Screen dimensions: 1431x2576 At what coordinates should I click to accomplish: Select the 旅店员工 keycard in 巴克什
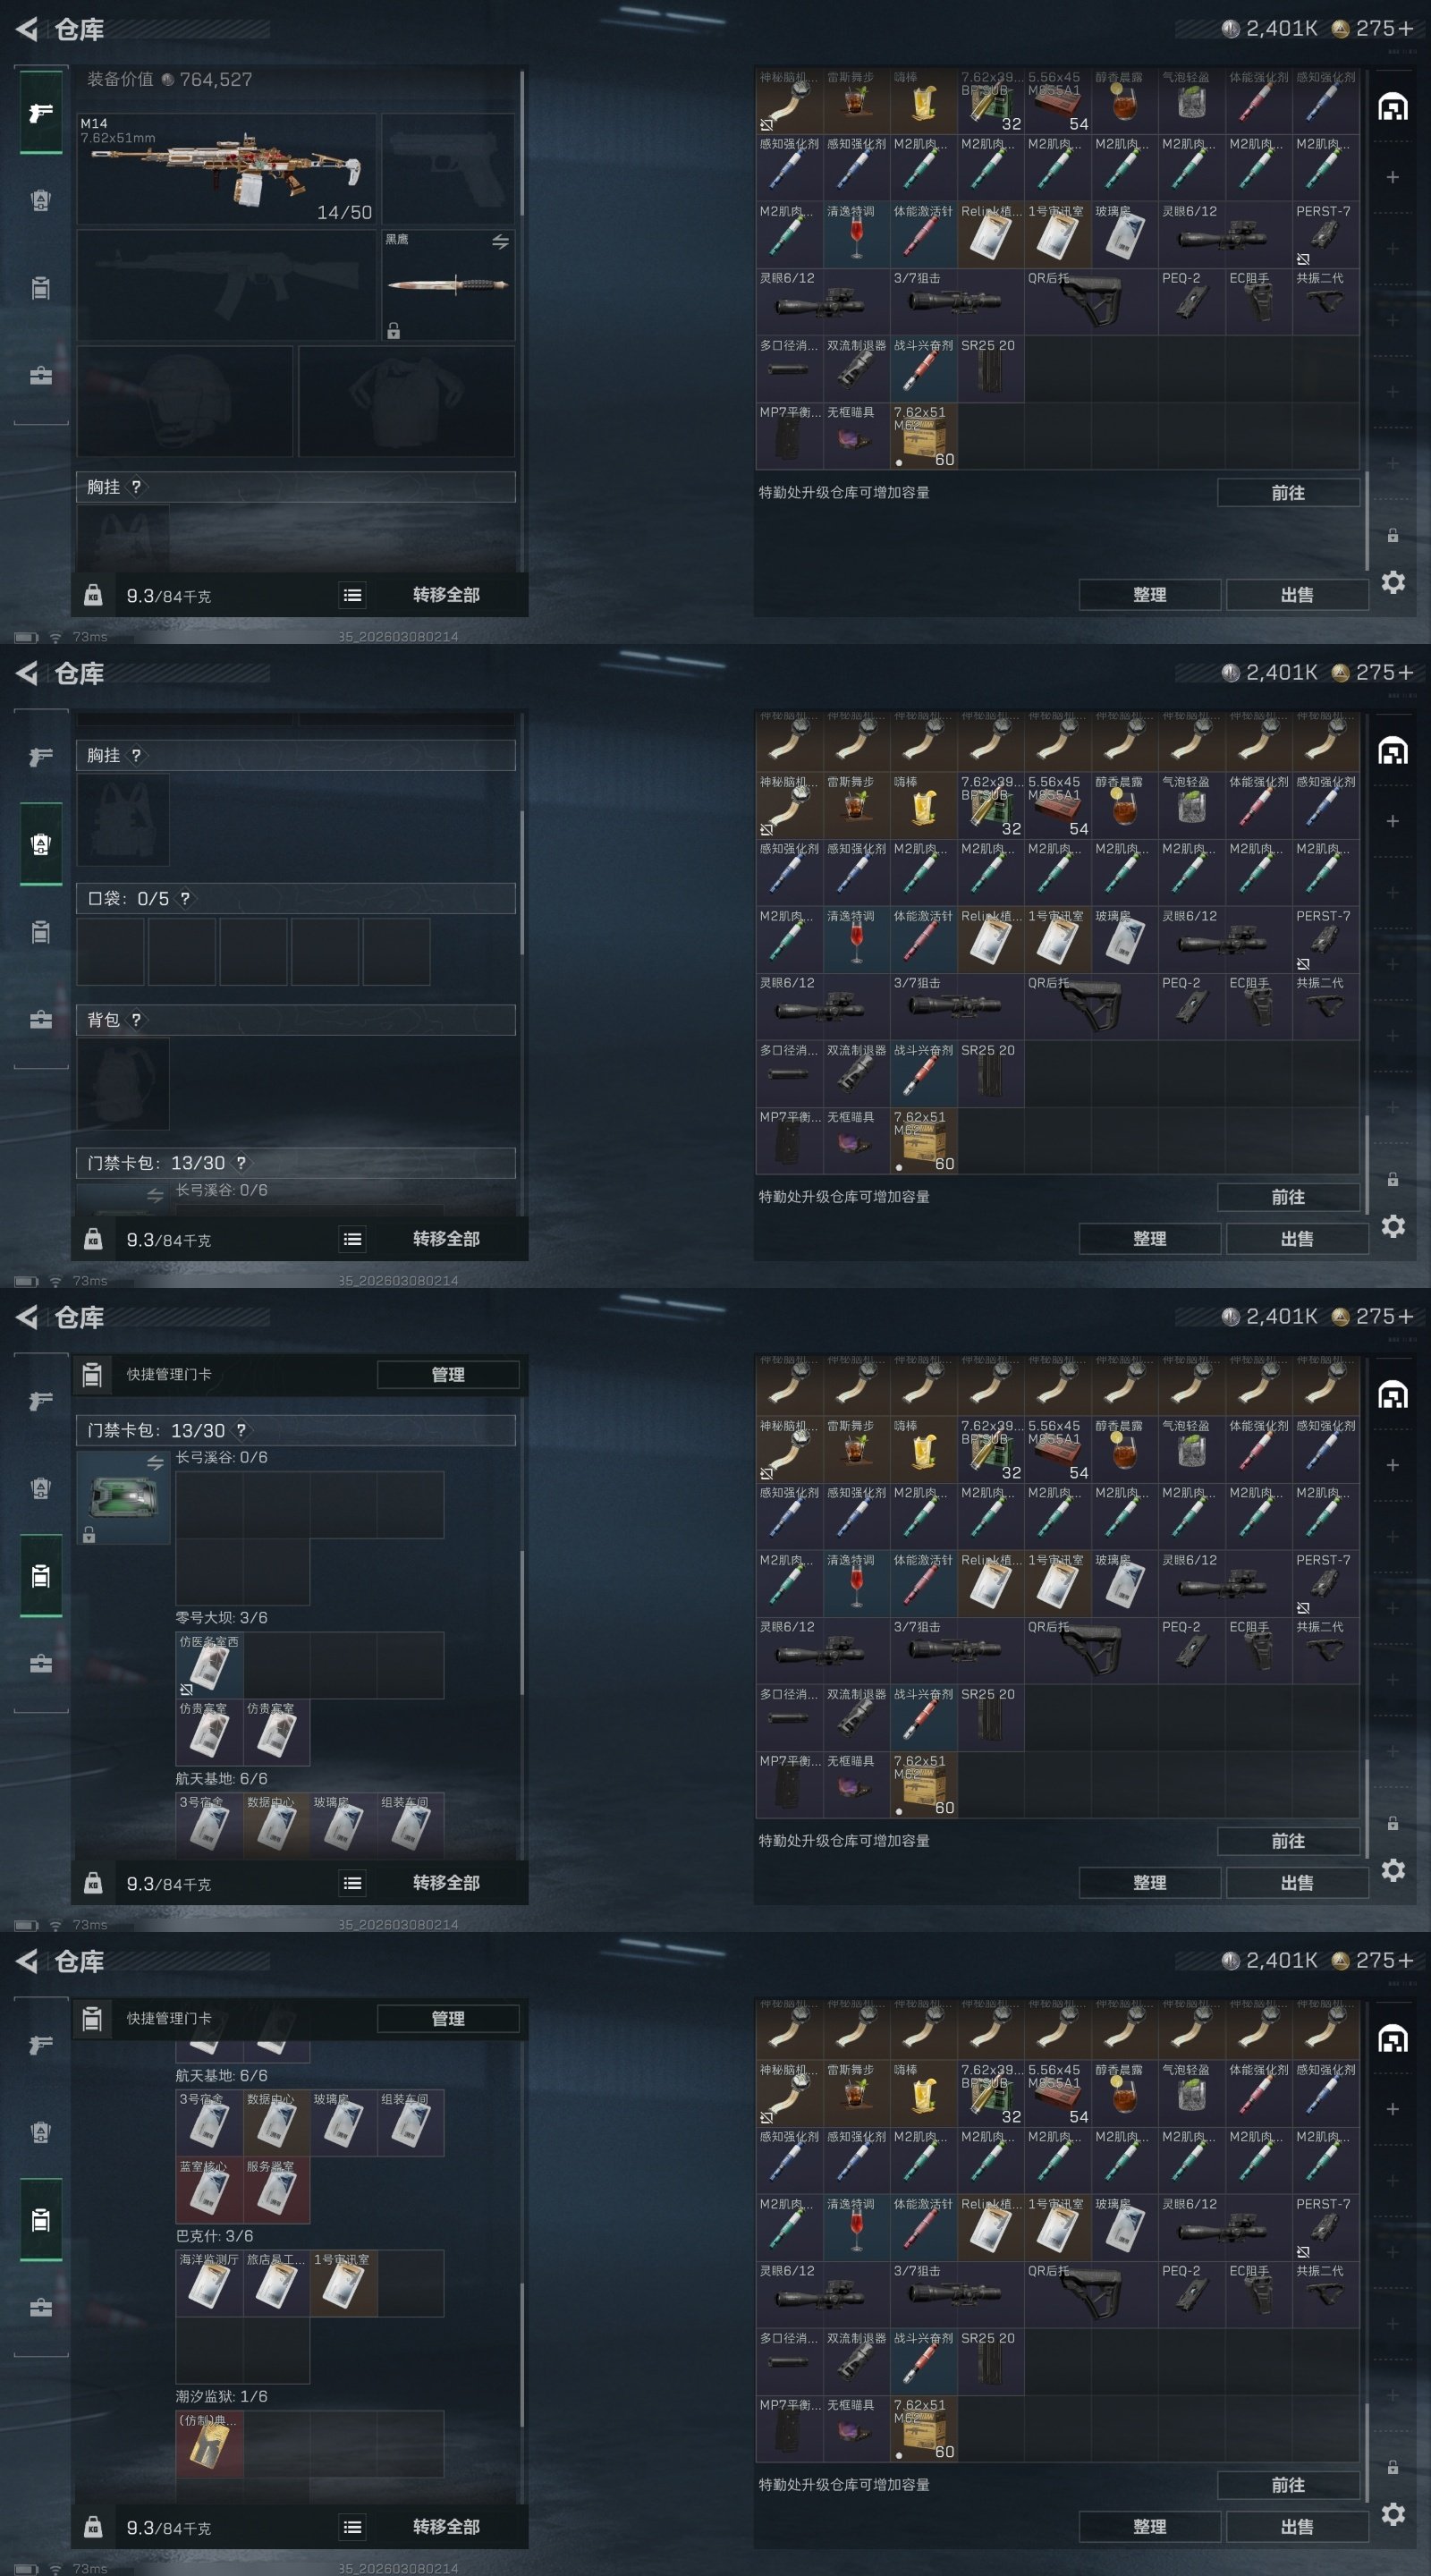[x=276, y=2283]
